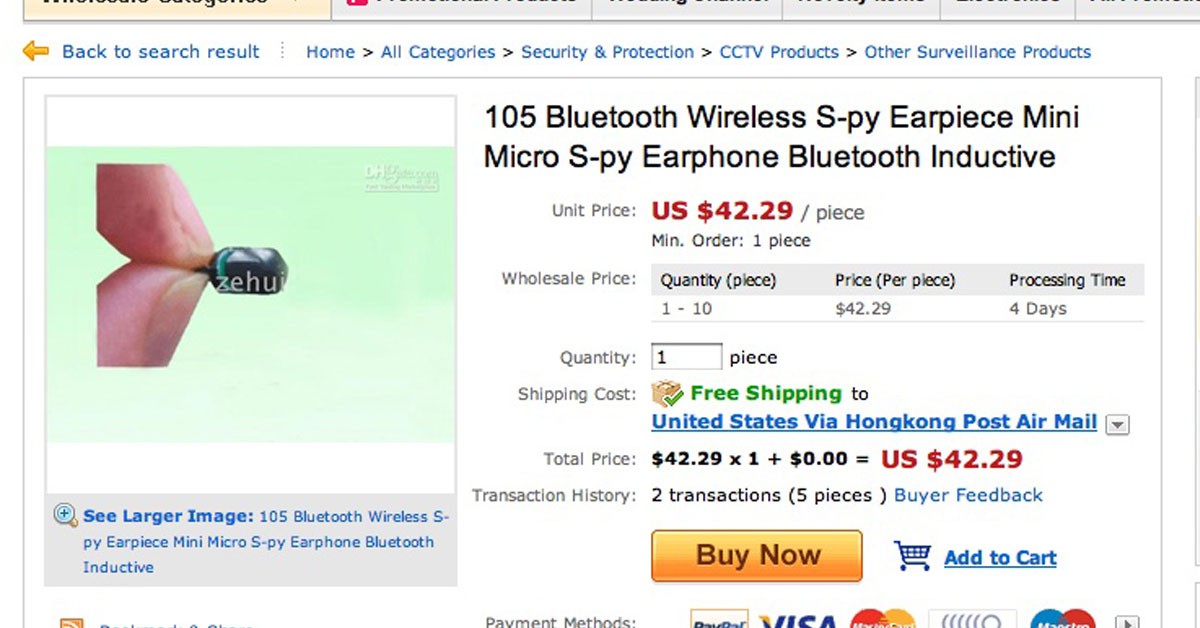Click the Quantity input field
The image size is (1200, 628).
686,357
